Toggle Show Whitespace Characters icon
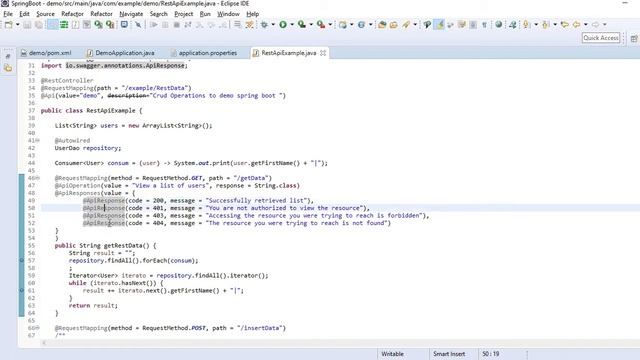Image resolution: width=640 pixels, height=360 pixels. coord(484,25)
